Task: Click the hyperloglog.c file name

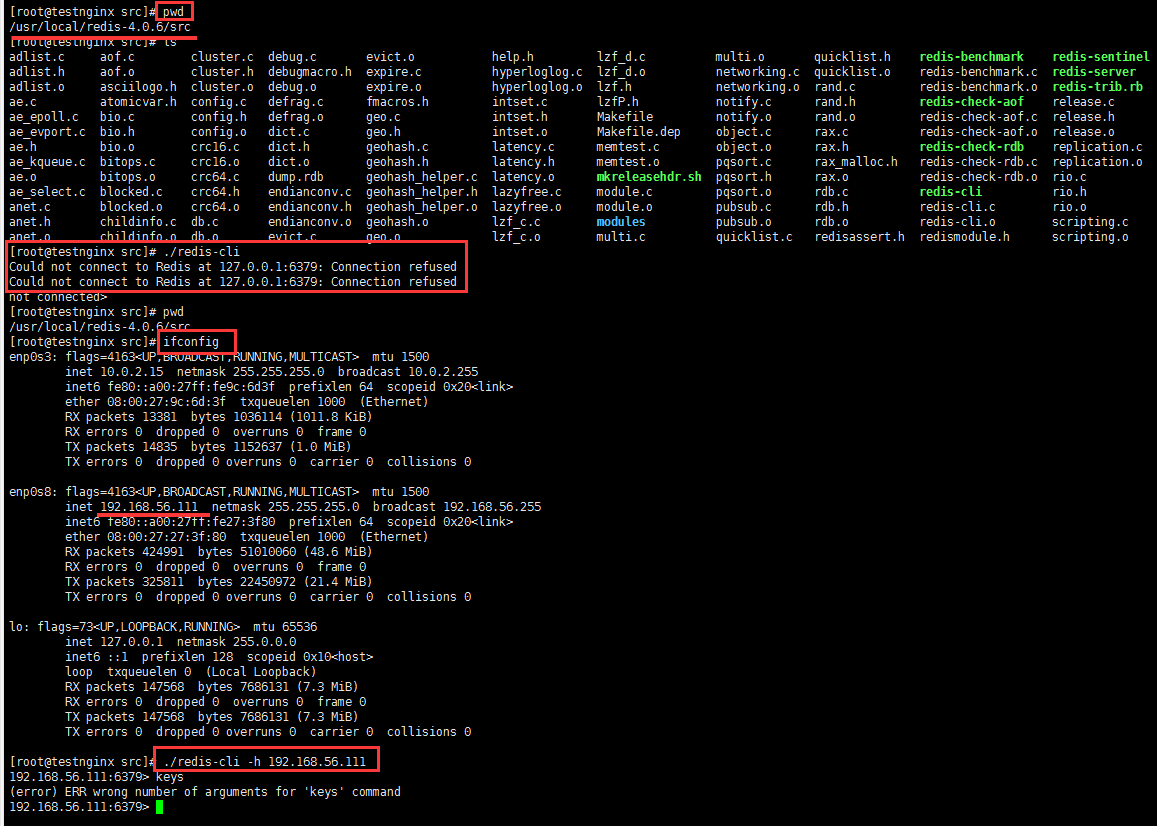Action: pos(537,72)
